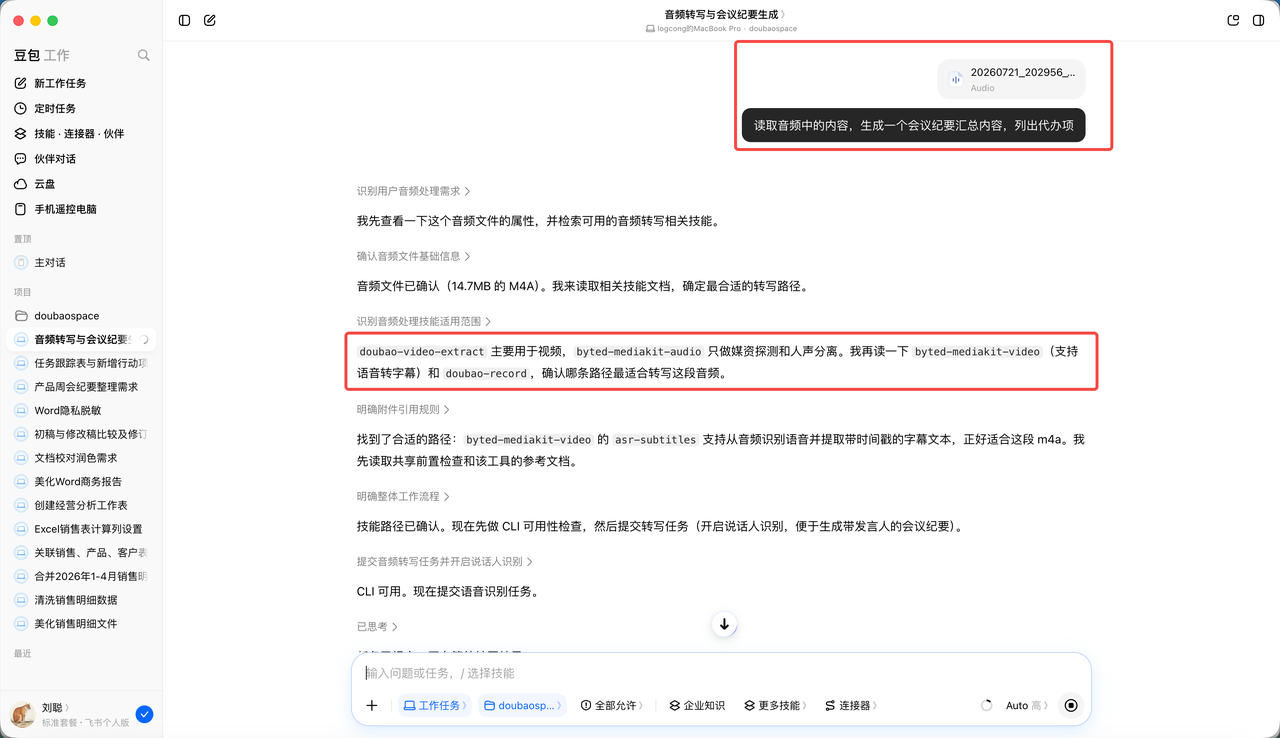Jump to the latest message with the down arrow
1280x738 pixels.
(x=724, y=624)
